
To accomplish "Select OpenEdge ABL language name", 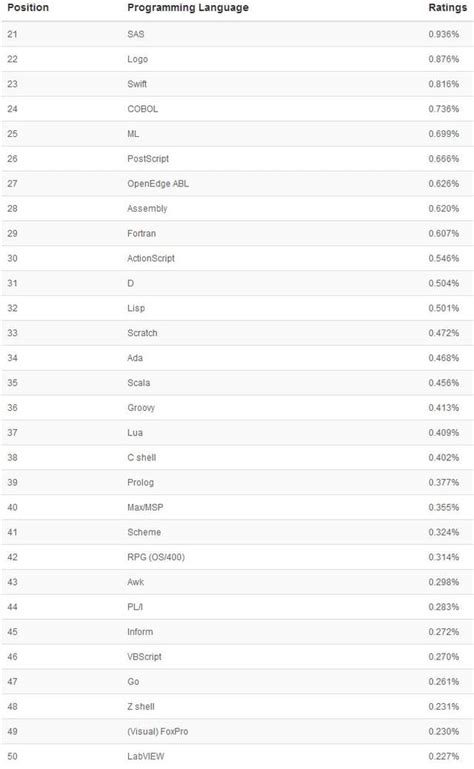I will click(158, 183).
